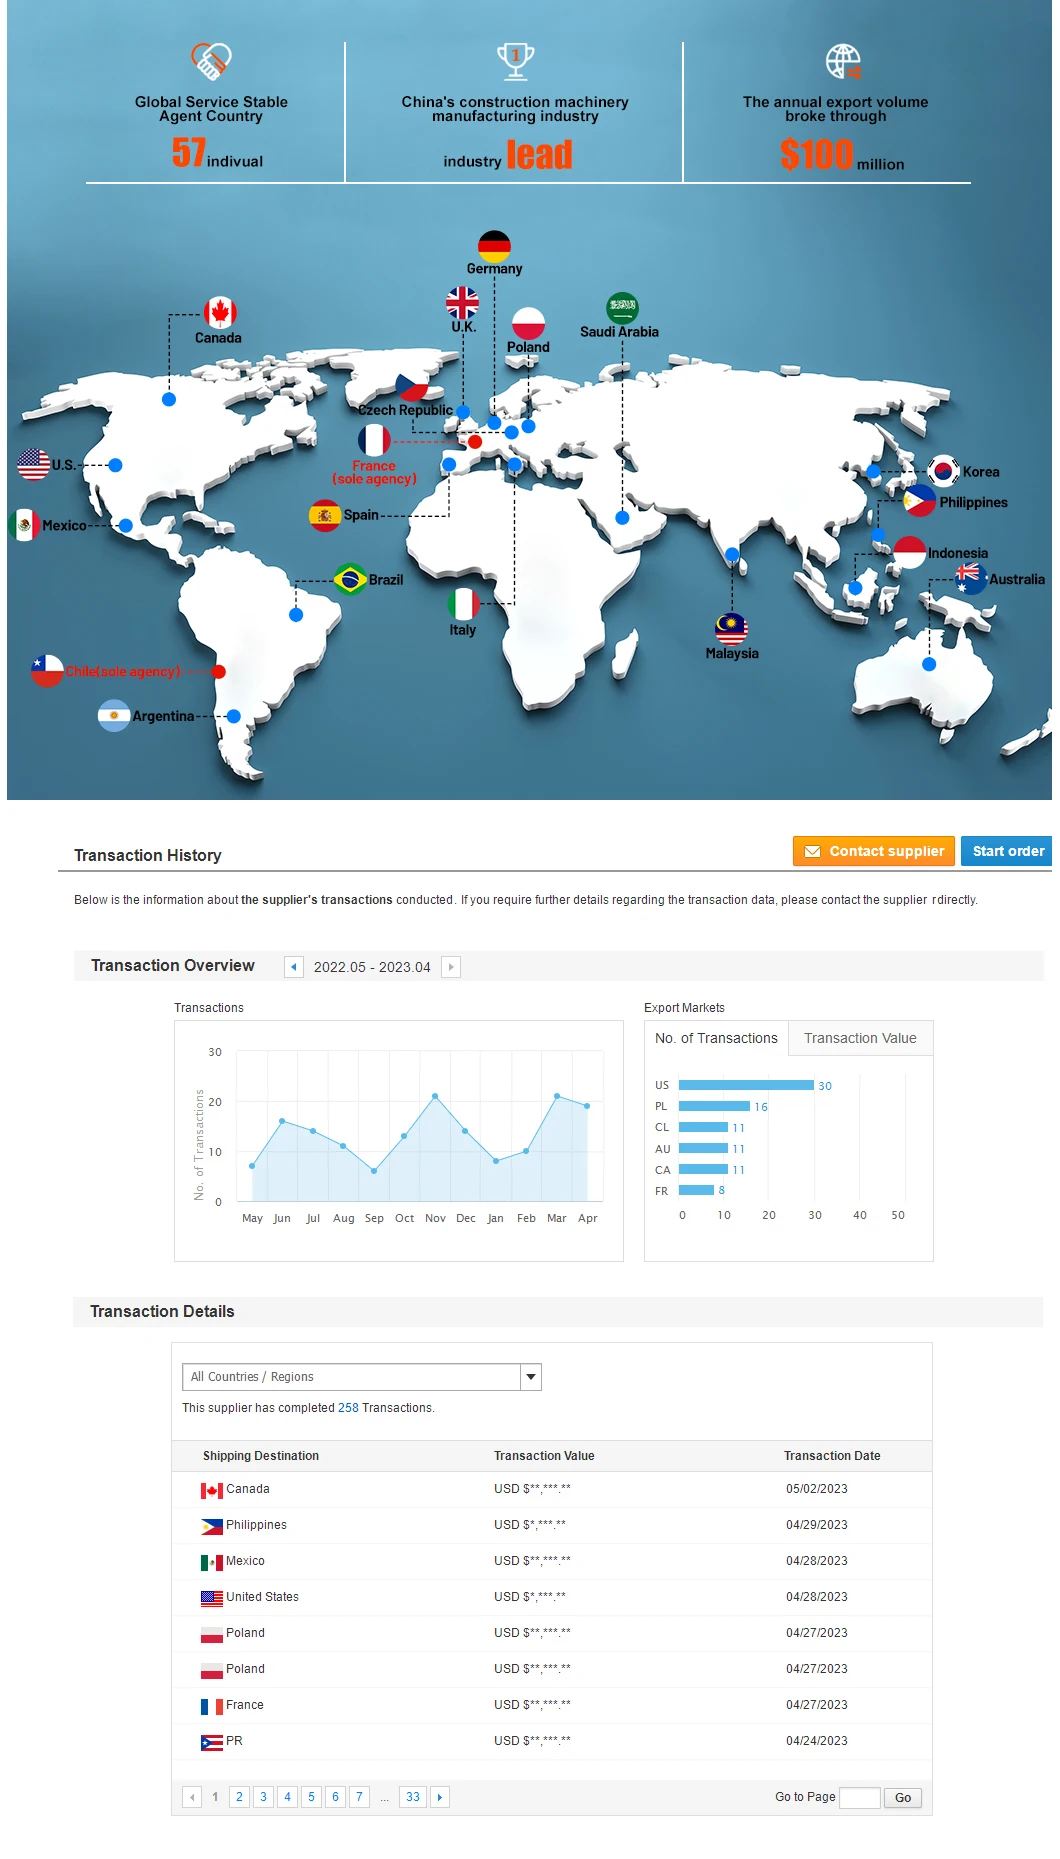Click the Brazil flag icon on map
The image size is (1060, 1859).
350,579
